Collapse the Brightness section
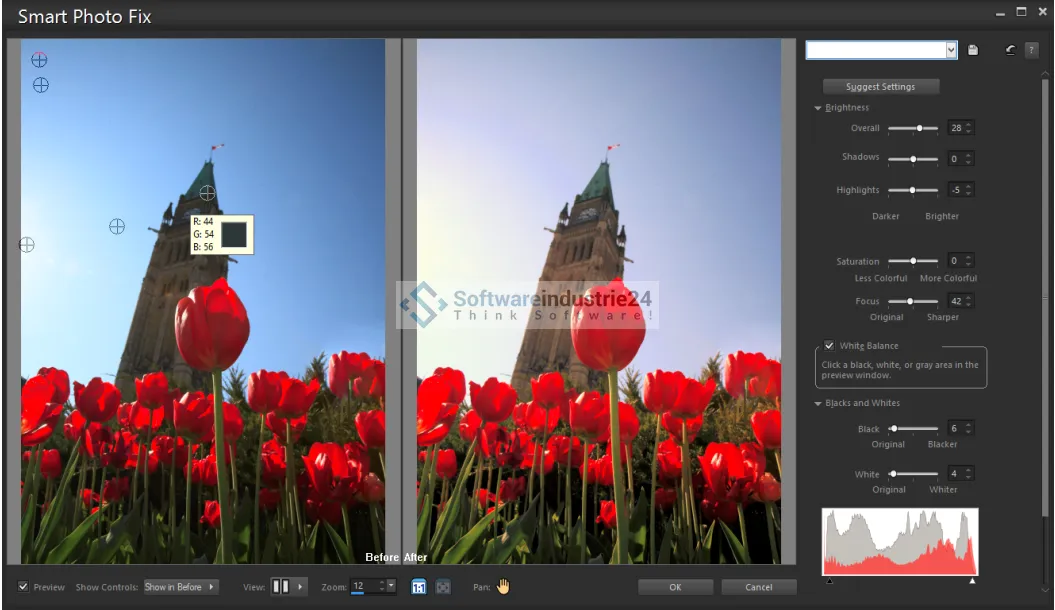The width and height of the screenshot is (1055, 610). [x=818, y=108]
